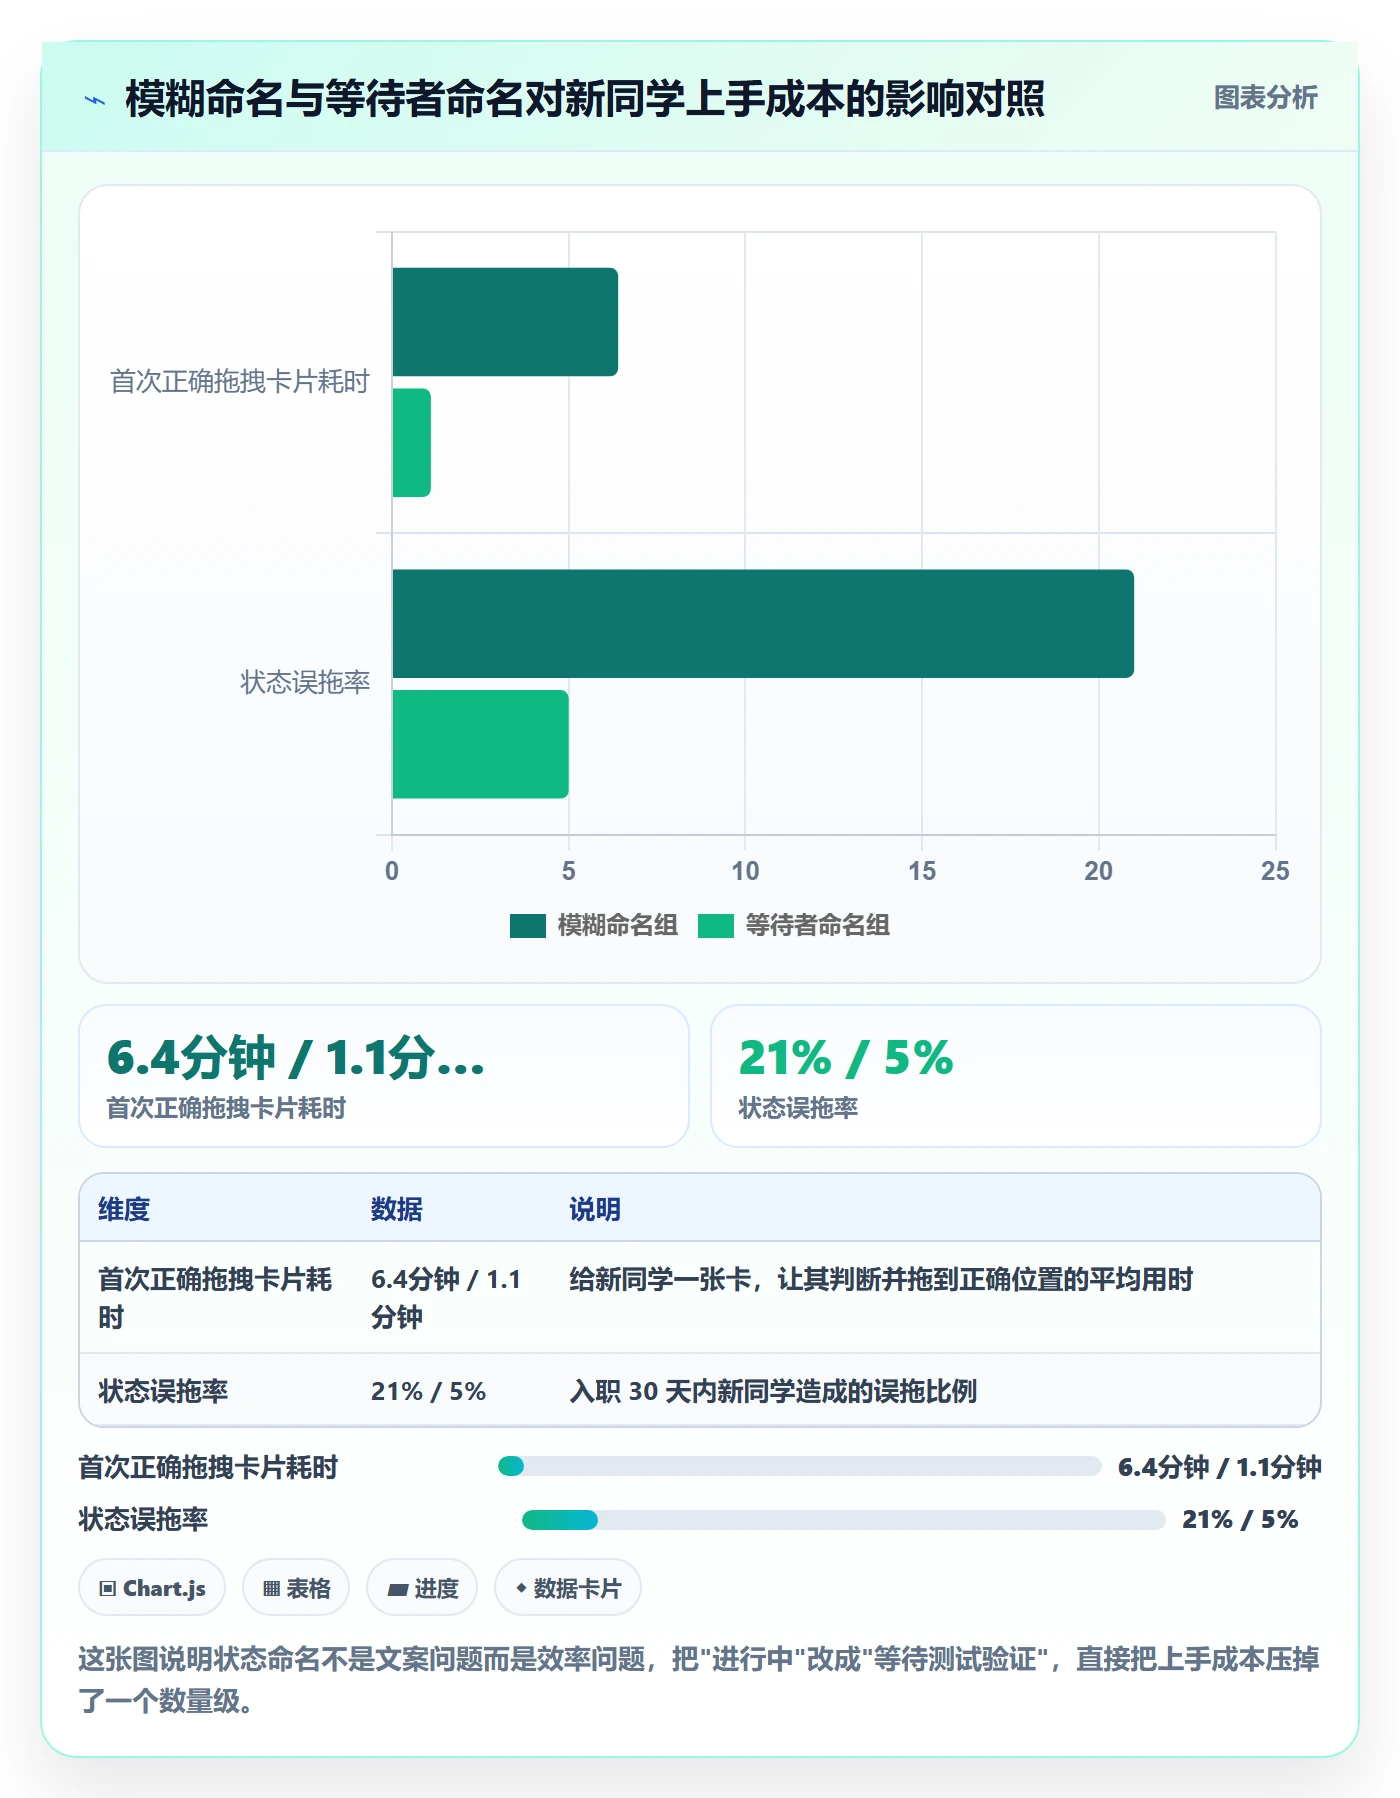Click the light green bar for 状态误拖率

coord(480,744)
